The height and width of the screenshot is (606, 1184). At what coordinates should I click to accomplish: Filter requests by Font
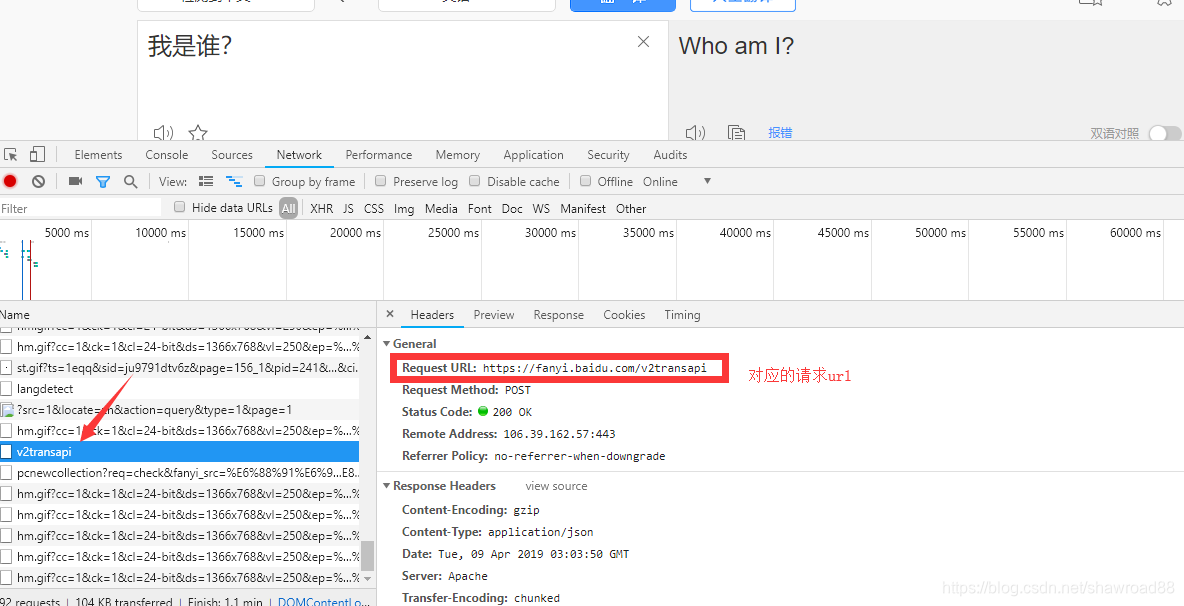point(479,208)
